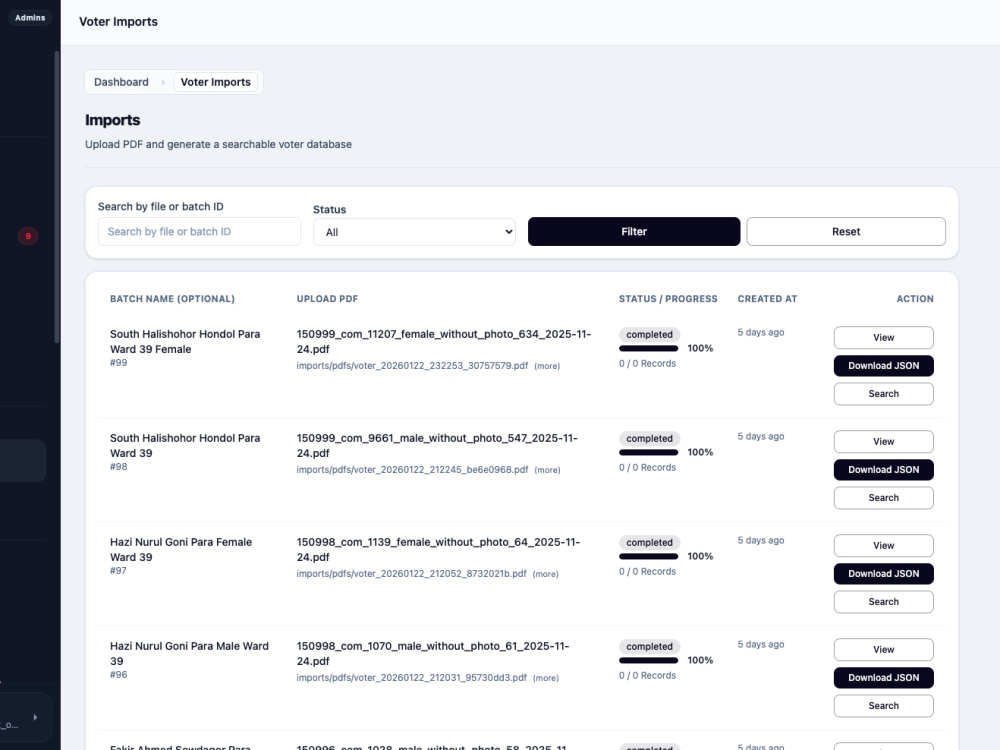This screenshot has width=1000, height=750.
Task: Click the #97 batch ID
Action: [118, 570]
